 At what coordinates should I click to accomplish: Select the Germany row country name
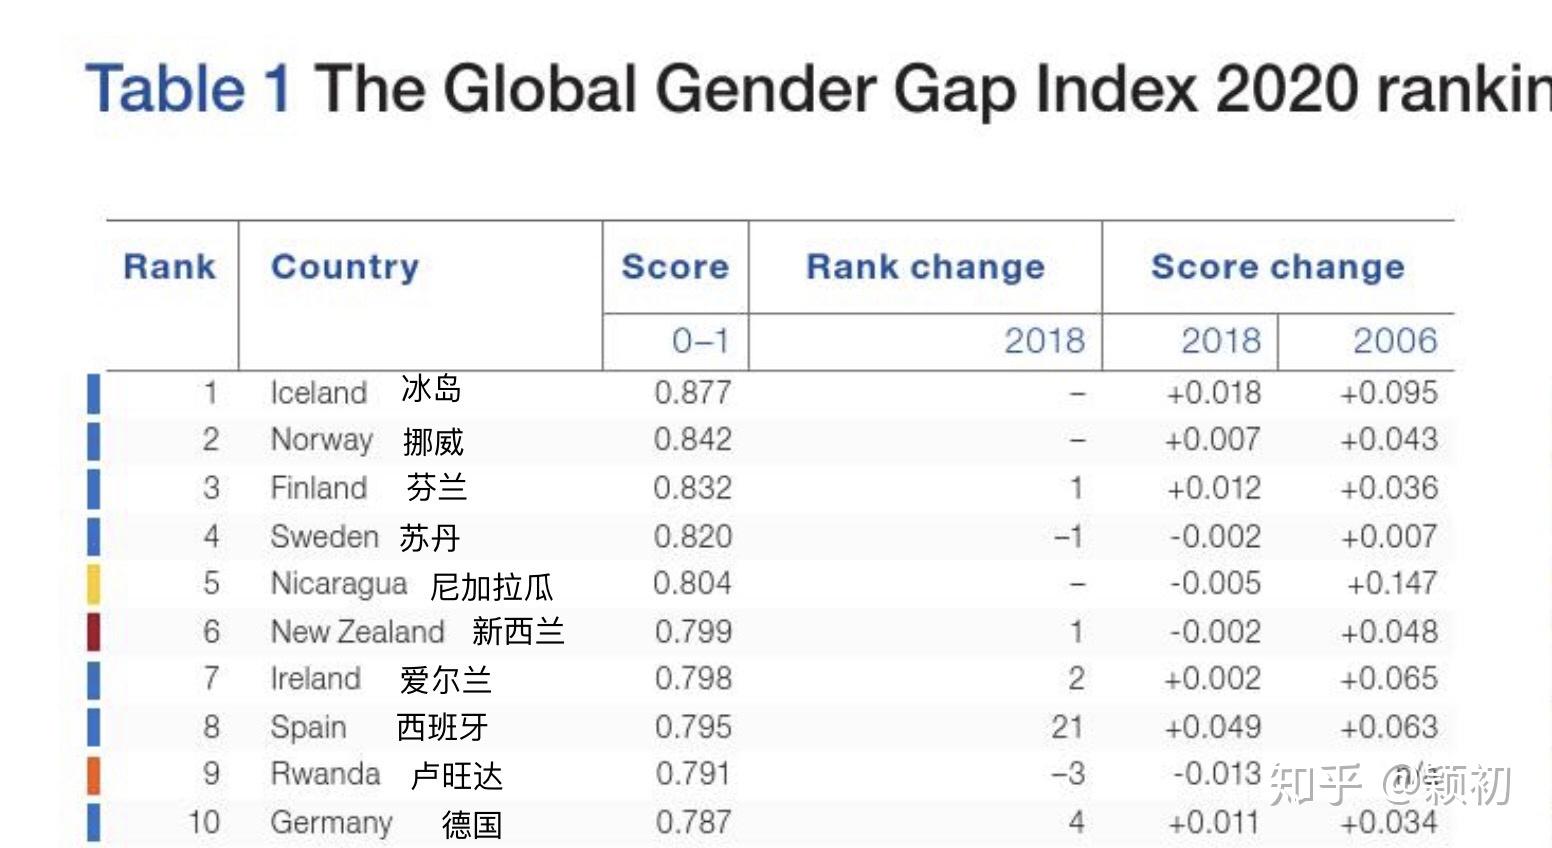pos(331,823)
